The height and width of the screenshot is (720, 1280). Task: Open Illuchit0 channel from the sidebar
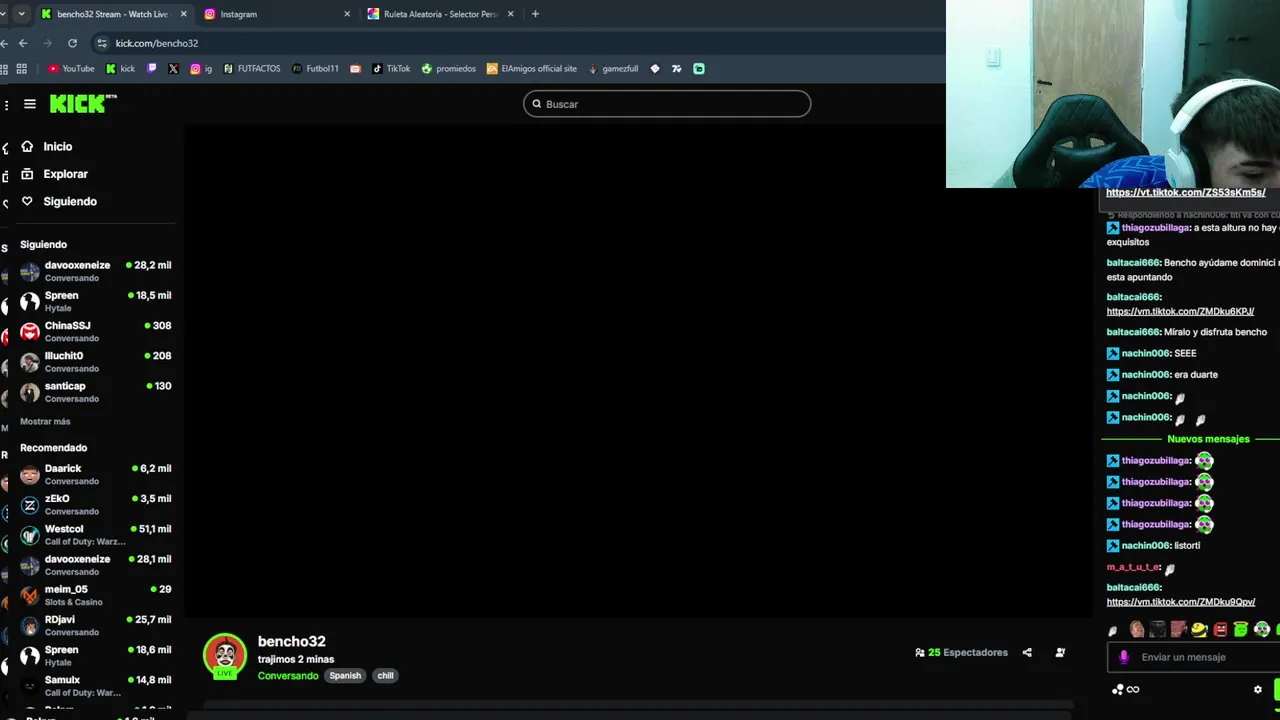96,361
